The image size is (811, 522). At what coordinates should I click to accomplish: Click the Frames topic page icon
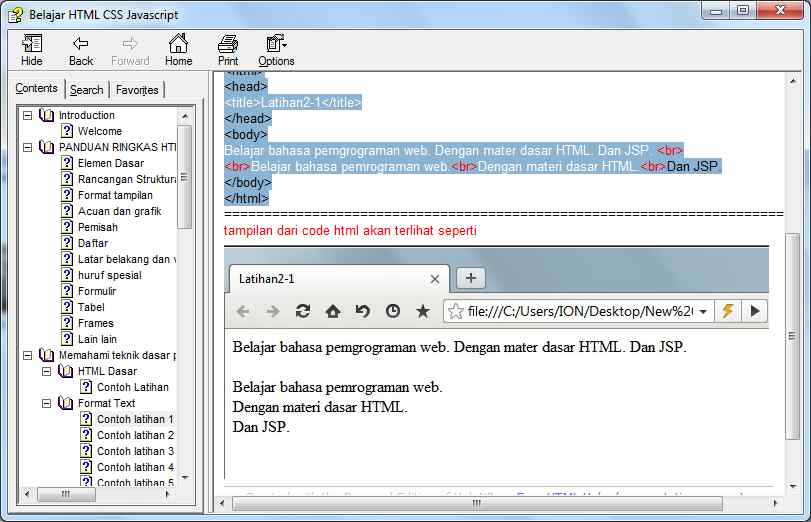[67, 323]
